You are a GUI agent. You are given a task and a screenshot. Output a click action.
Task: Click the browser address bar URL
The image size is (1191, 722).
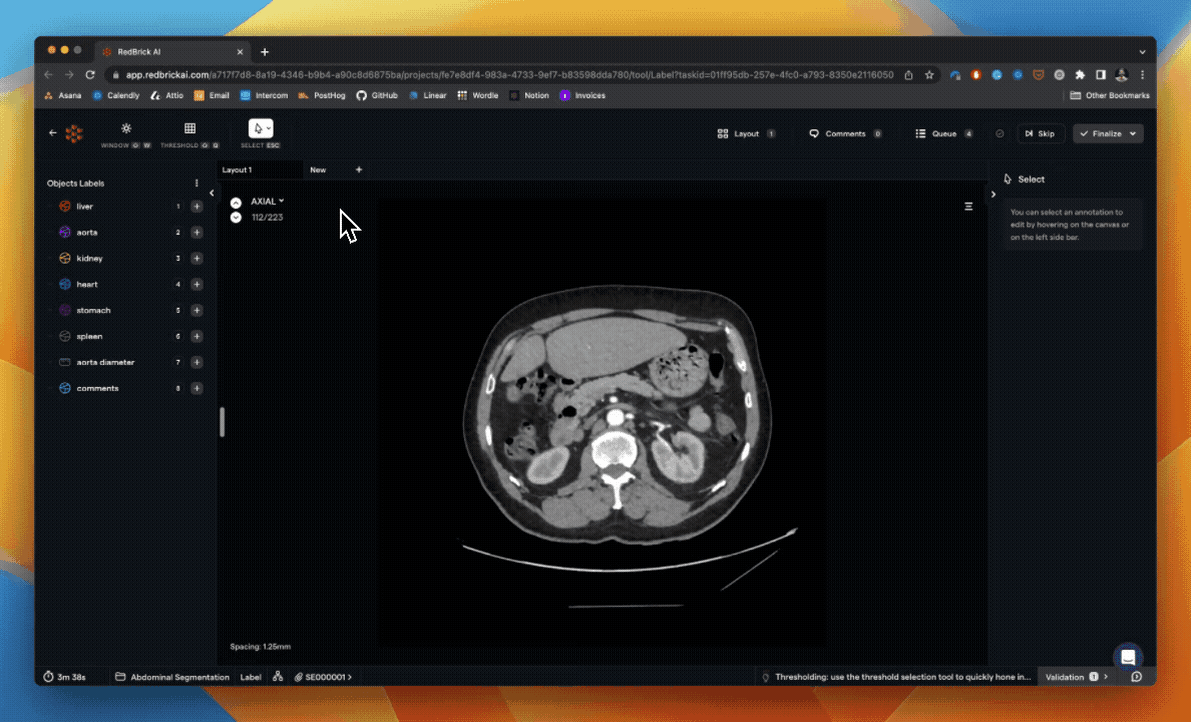510,74
